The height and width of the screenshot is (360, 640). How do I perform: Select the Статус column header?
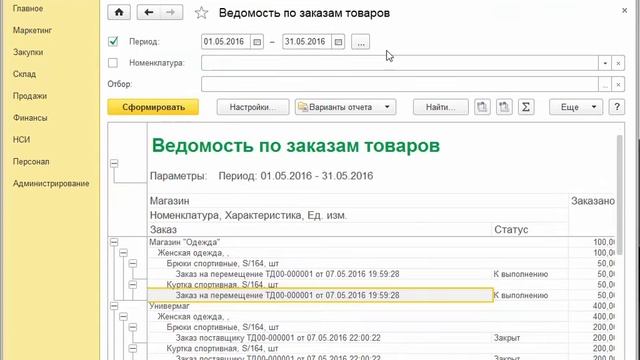click(x=511, y=229)
